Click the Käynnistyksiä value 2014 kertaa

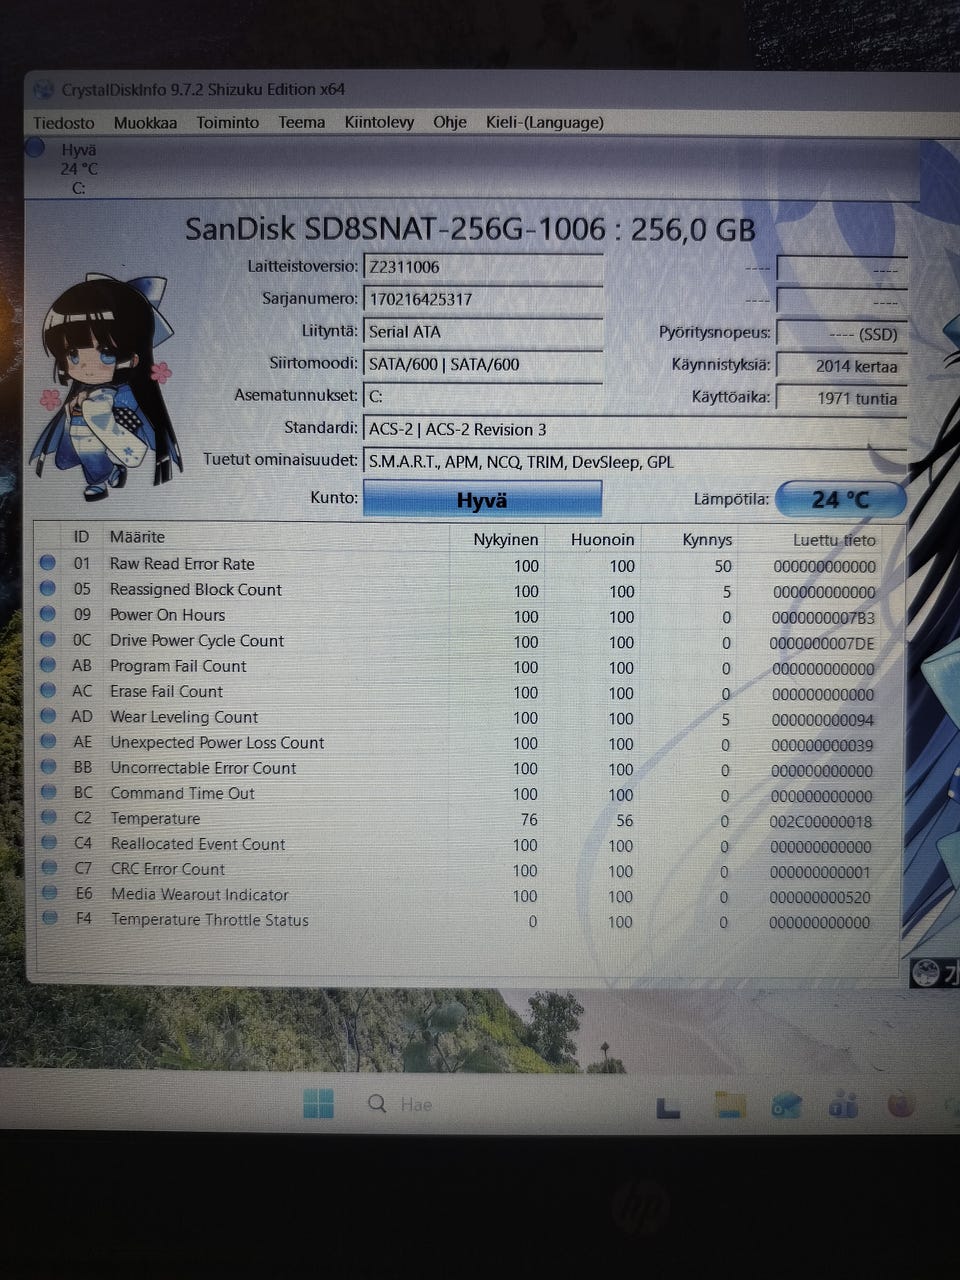coord(841,366)
